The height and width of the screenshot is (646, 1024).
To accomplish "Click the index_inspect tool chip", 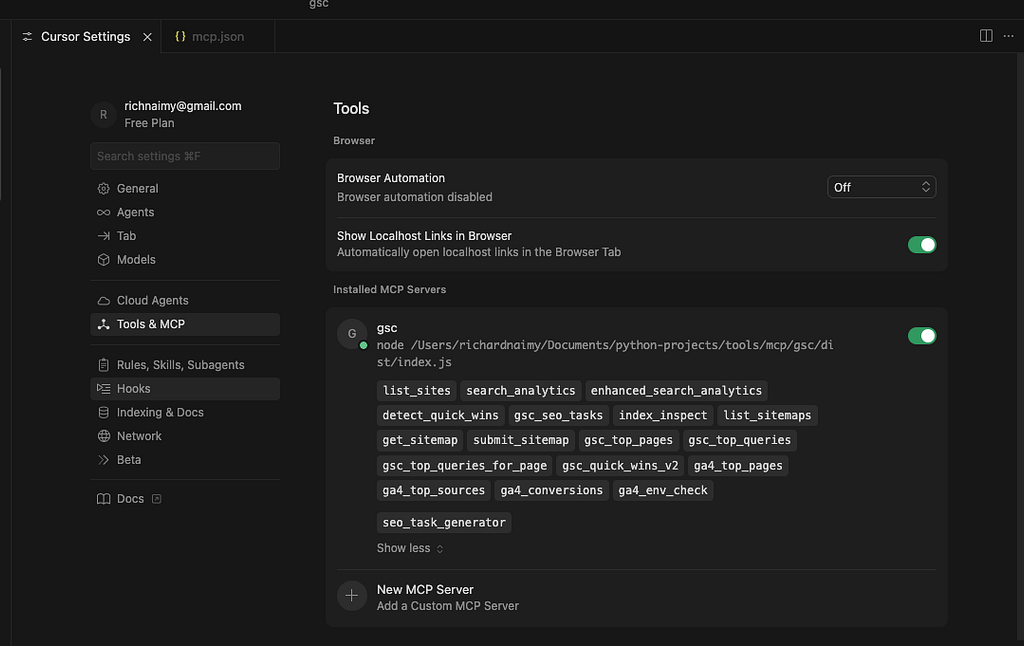I will pyautogui.click(x=663, y=415).
